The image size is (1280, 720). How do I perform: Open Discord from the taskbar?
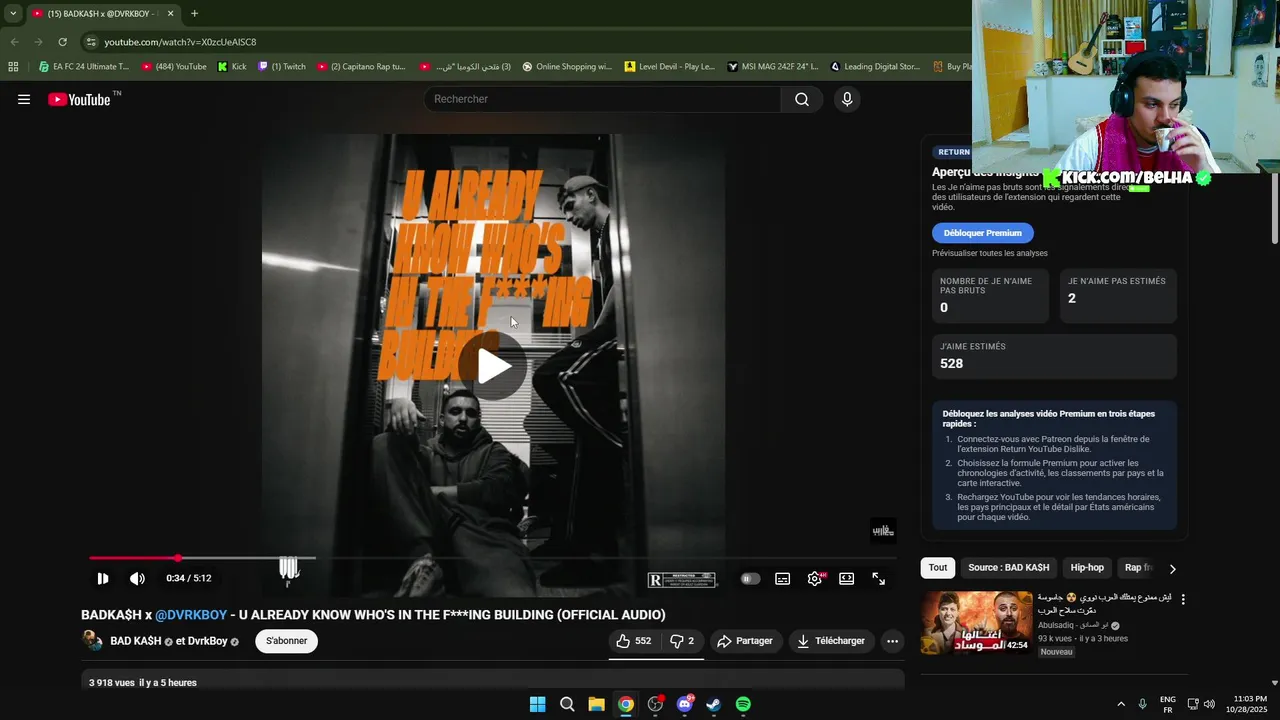pos(684,704)
